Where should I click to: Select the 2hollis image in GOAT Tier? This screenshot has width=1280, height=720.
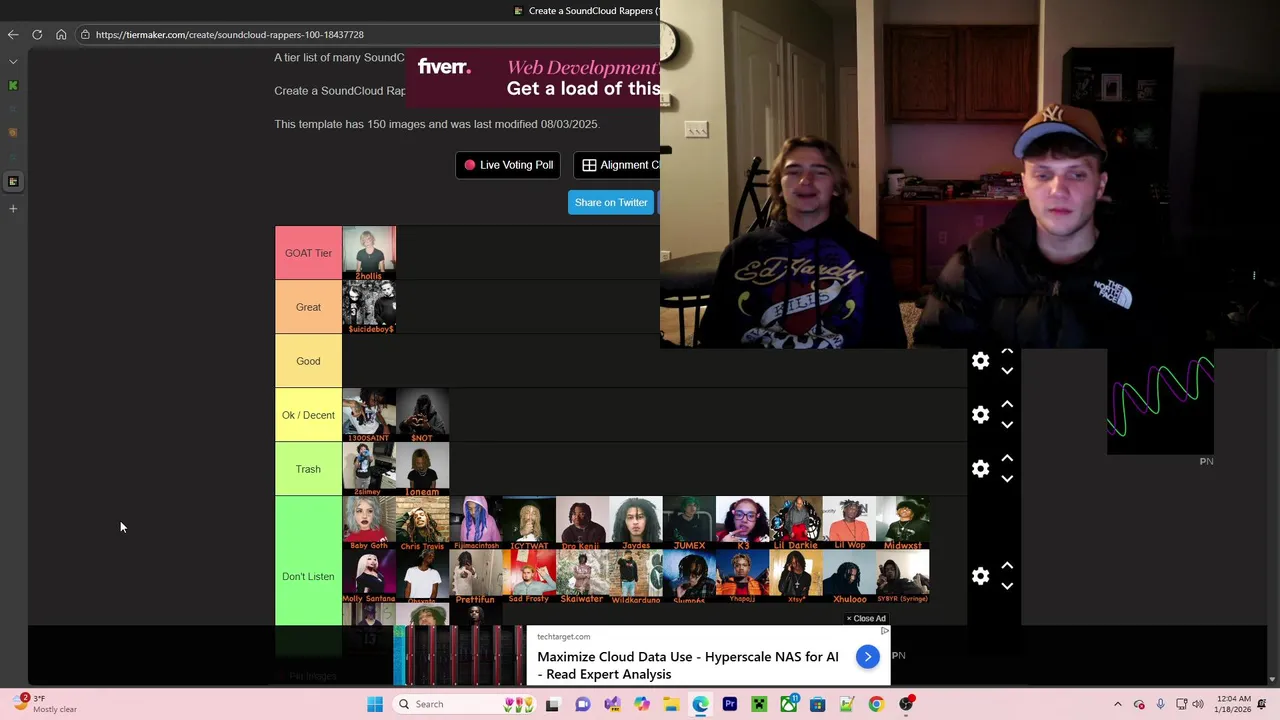point(369,253)
